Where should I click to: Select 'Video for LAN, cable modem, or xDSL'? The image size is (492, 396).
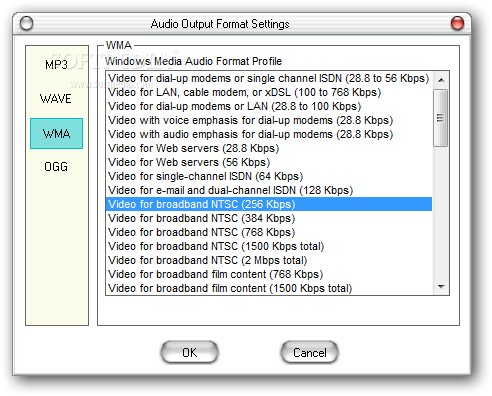click(269, 92)
